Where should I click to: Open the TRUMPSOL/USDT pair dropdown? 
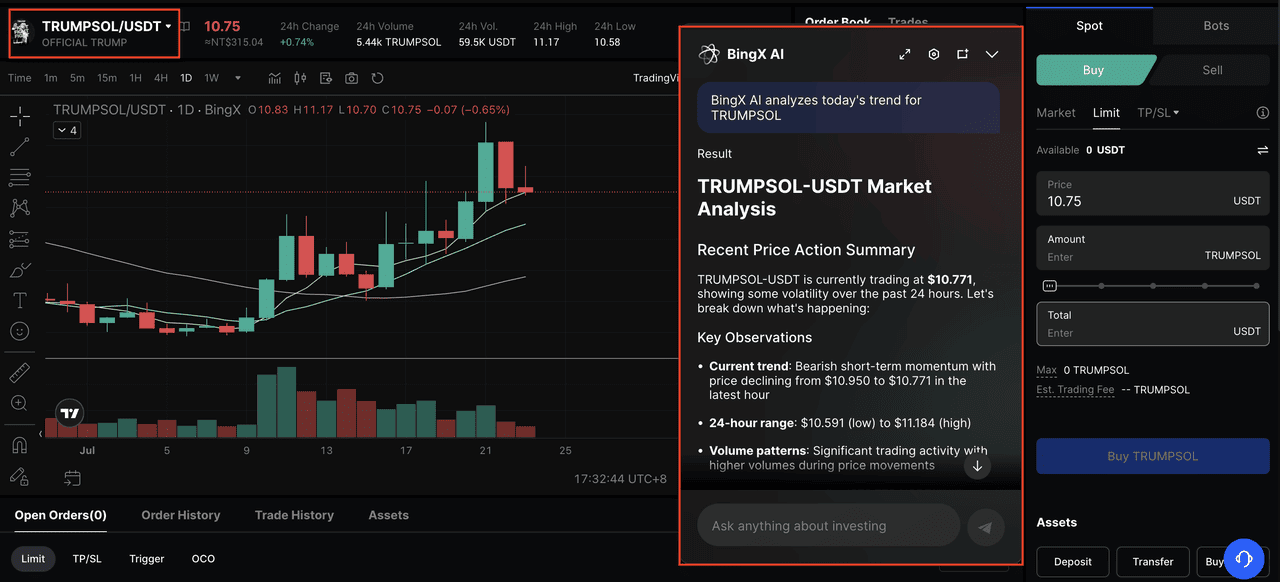click(169, 26)
